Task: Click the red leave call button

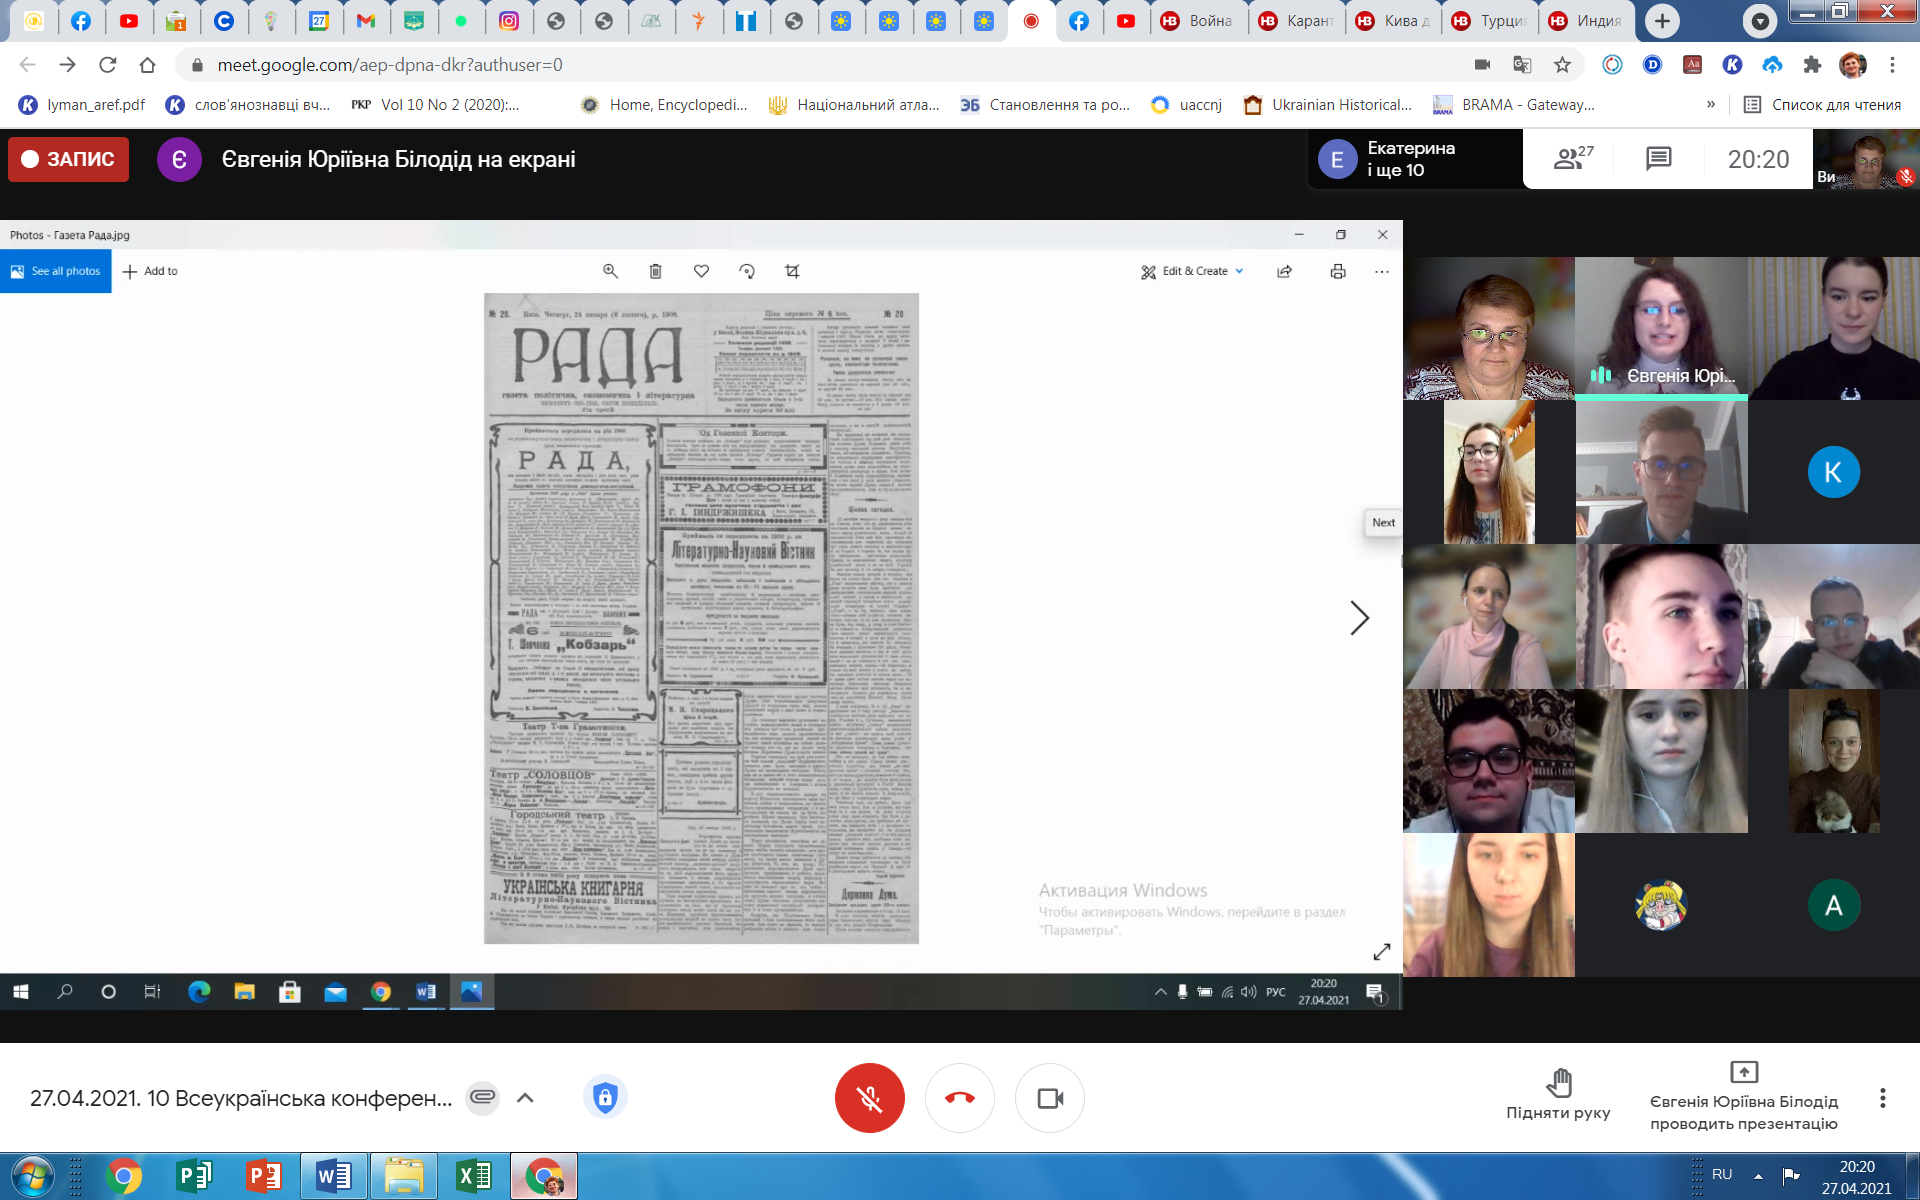Action: click(x=959, y=1098)
